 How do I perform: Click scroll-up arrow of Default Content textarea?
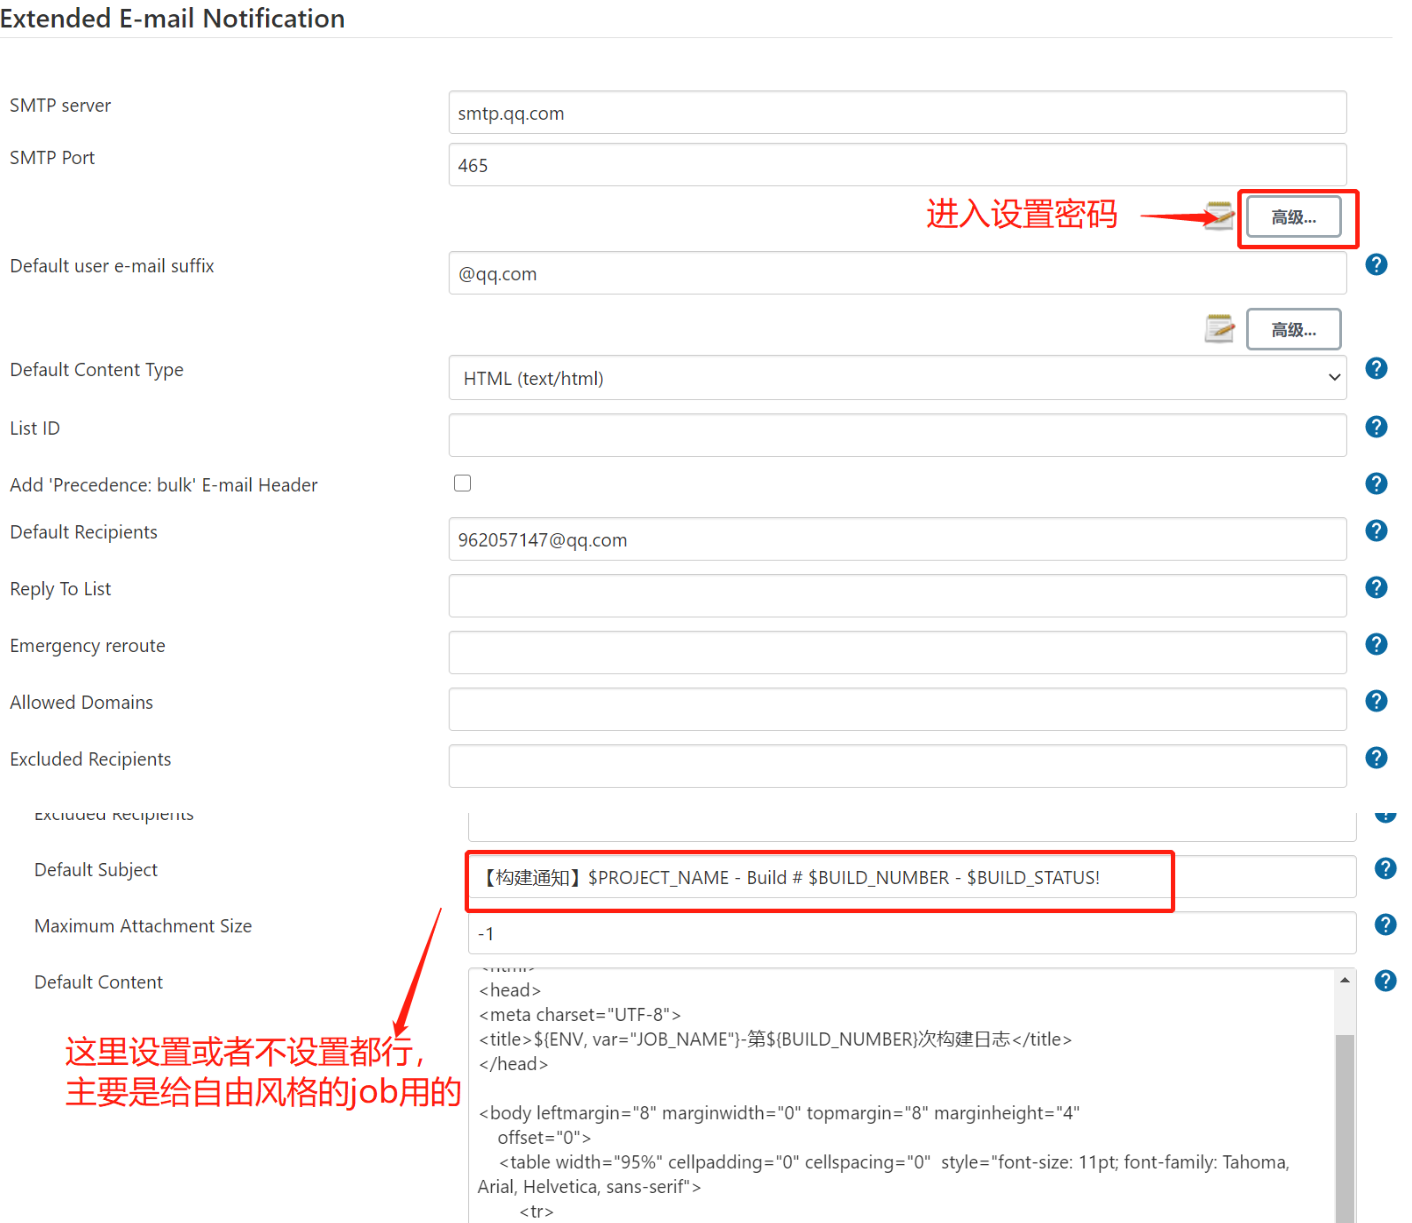click(1345, 980)
